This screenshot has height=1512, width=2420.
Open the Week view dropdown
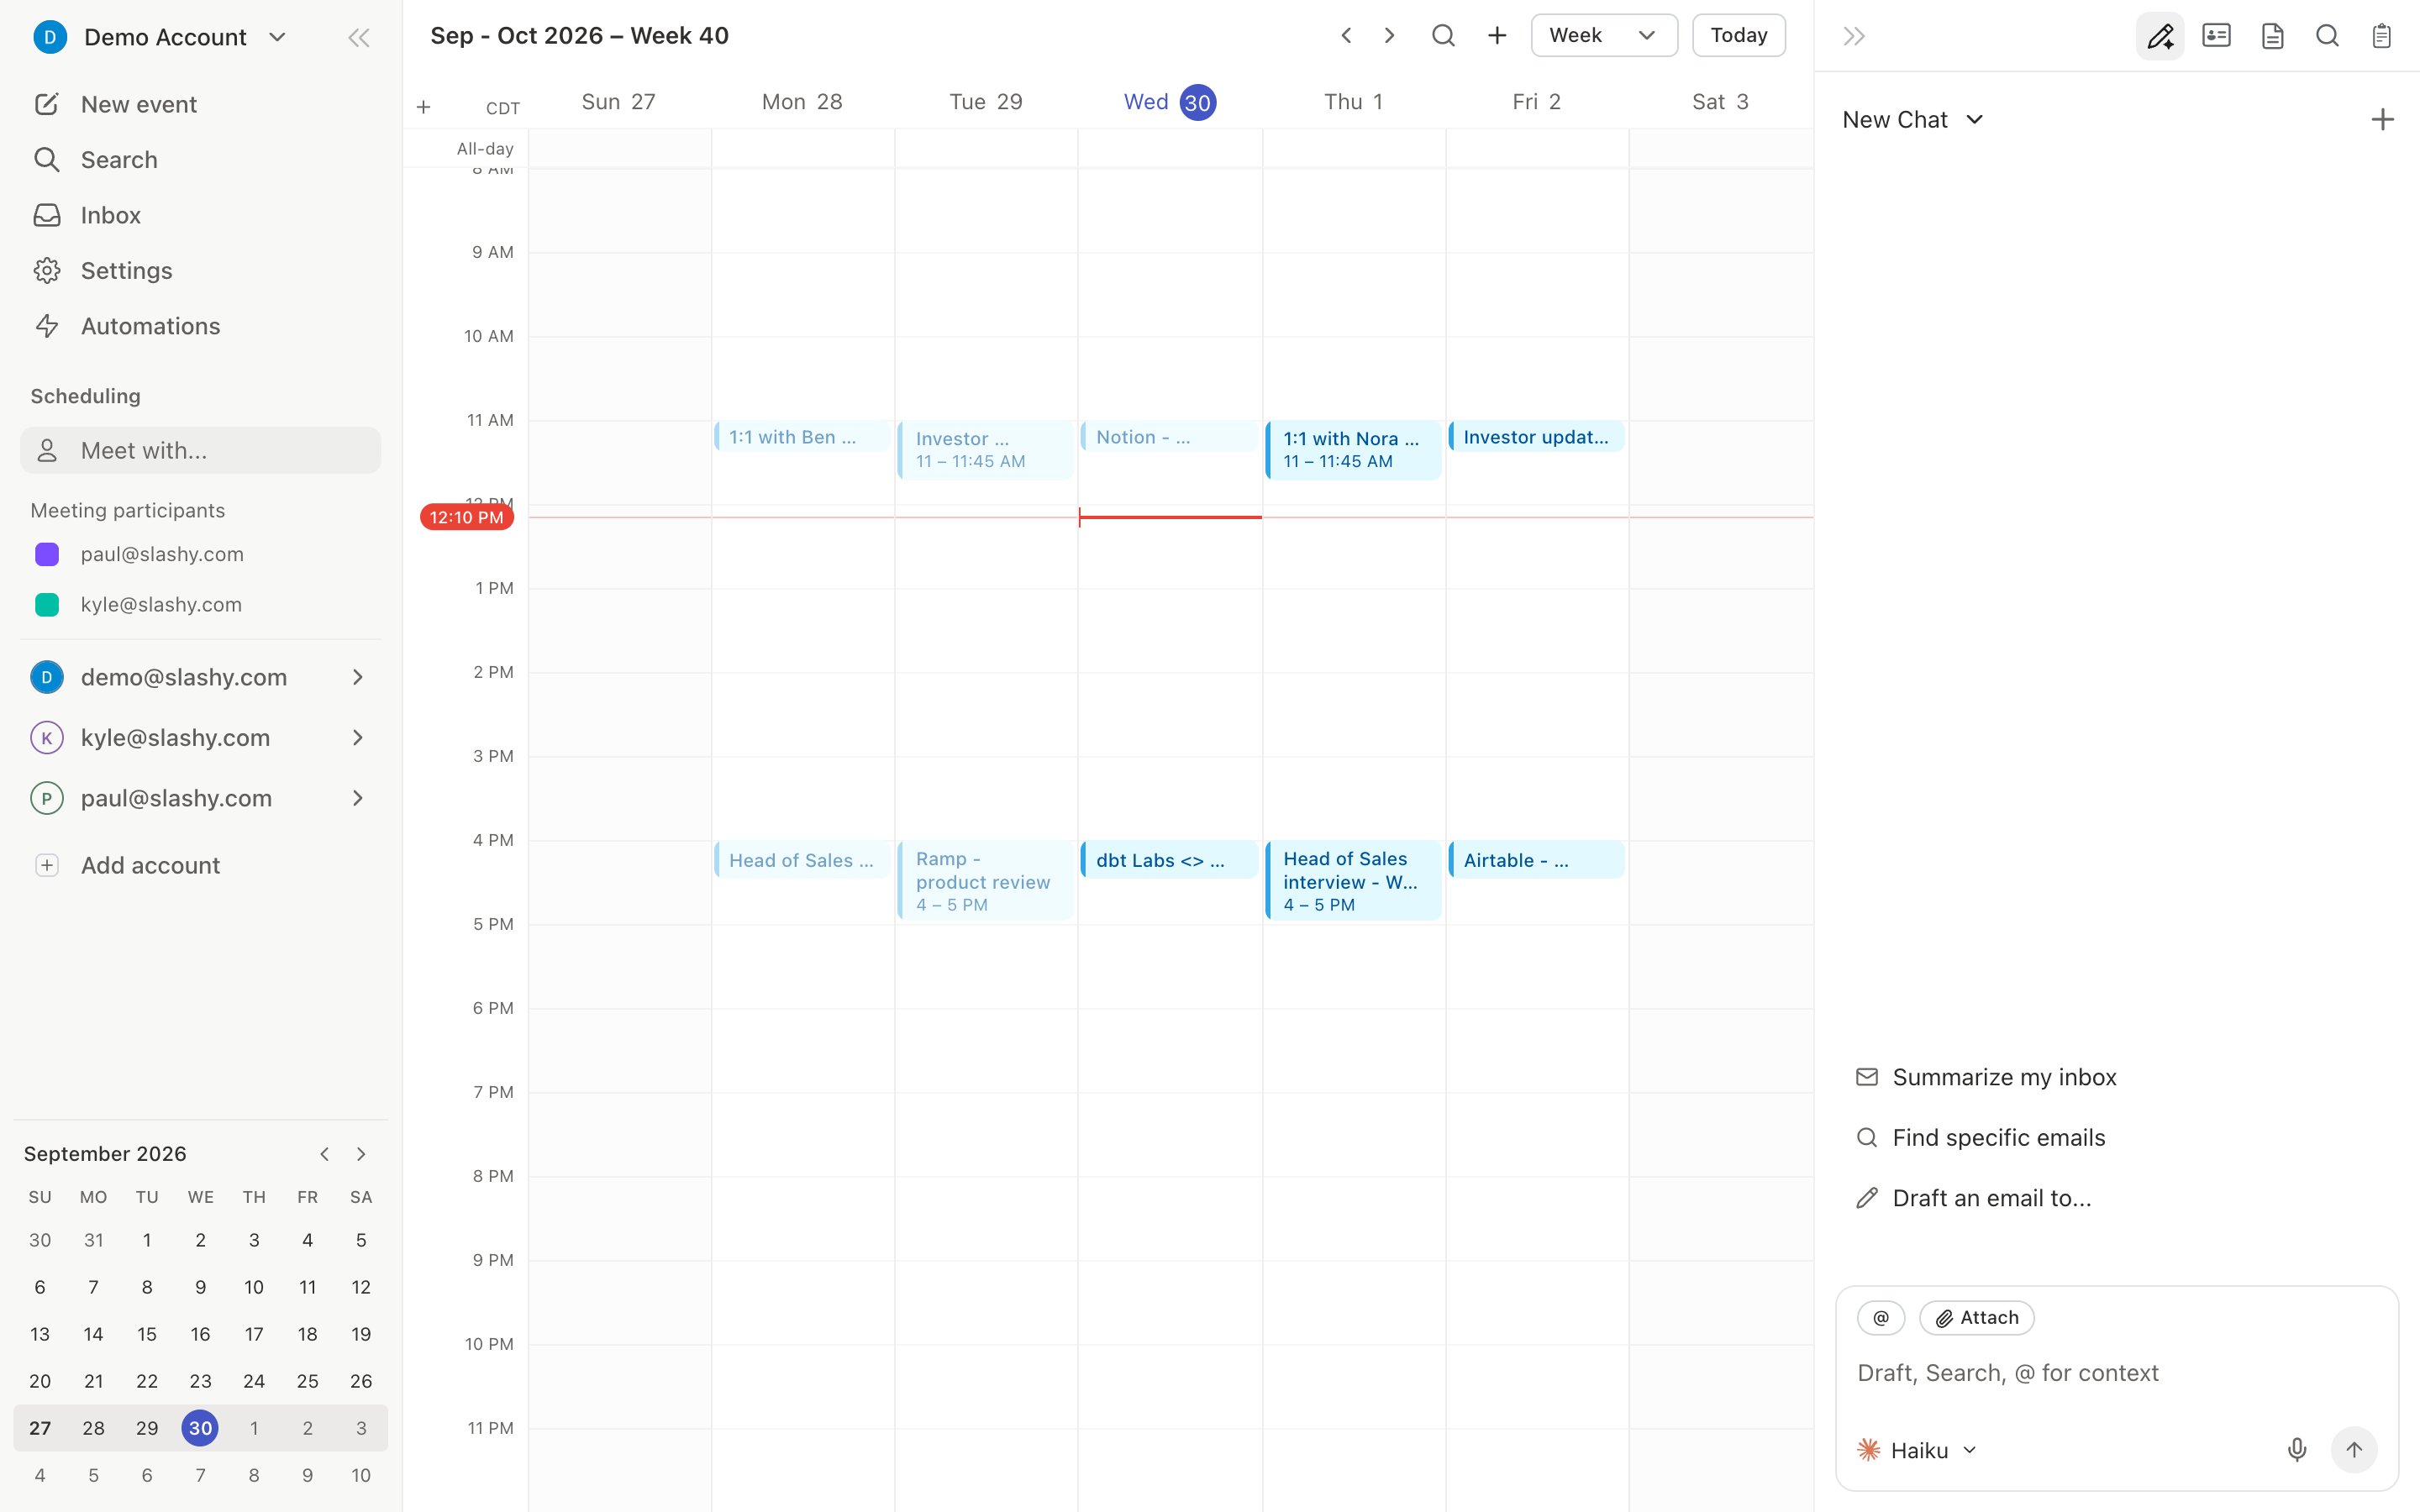1603,36
